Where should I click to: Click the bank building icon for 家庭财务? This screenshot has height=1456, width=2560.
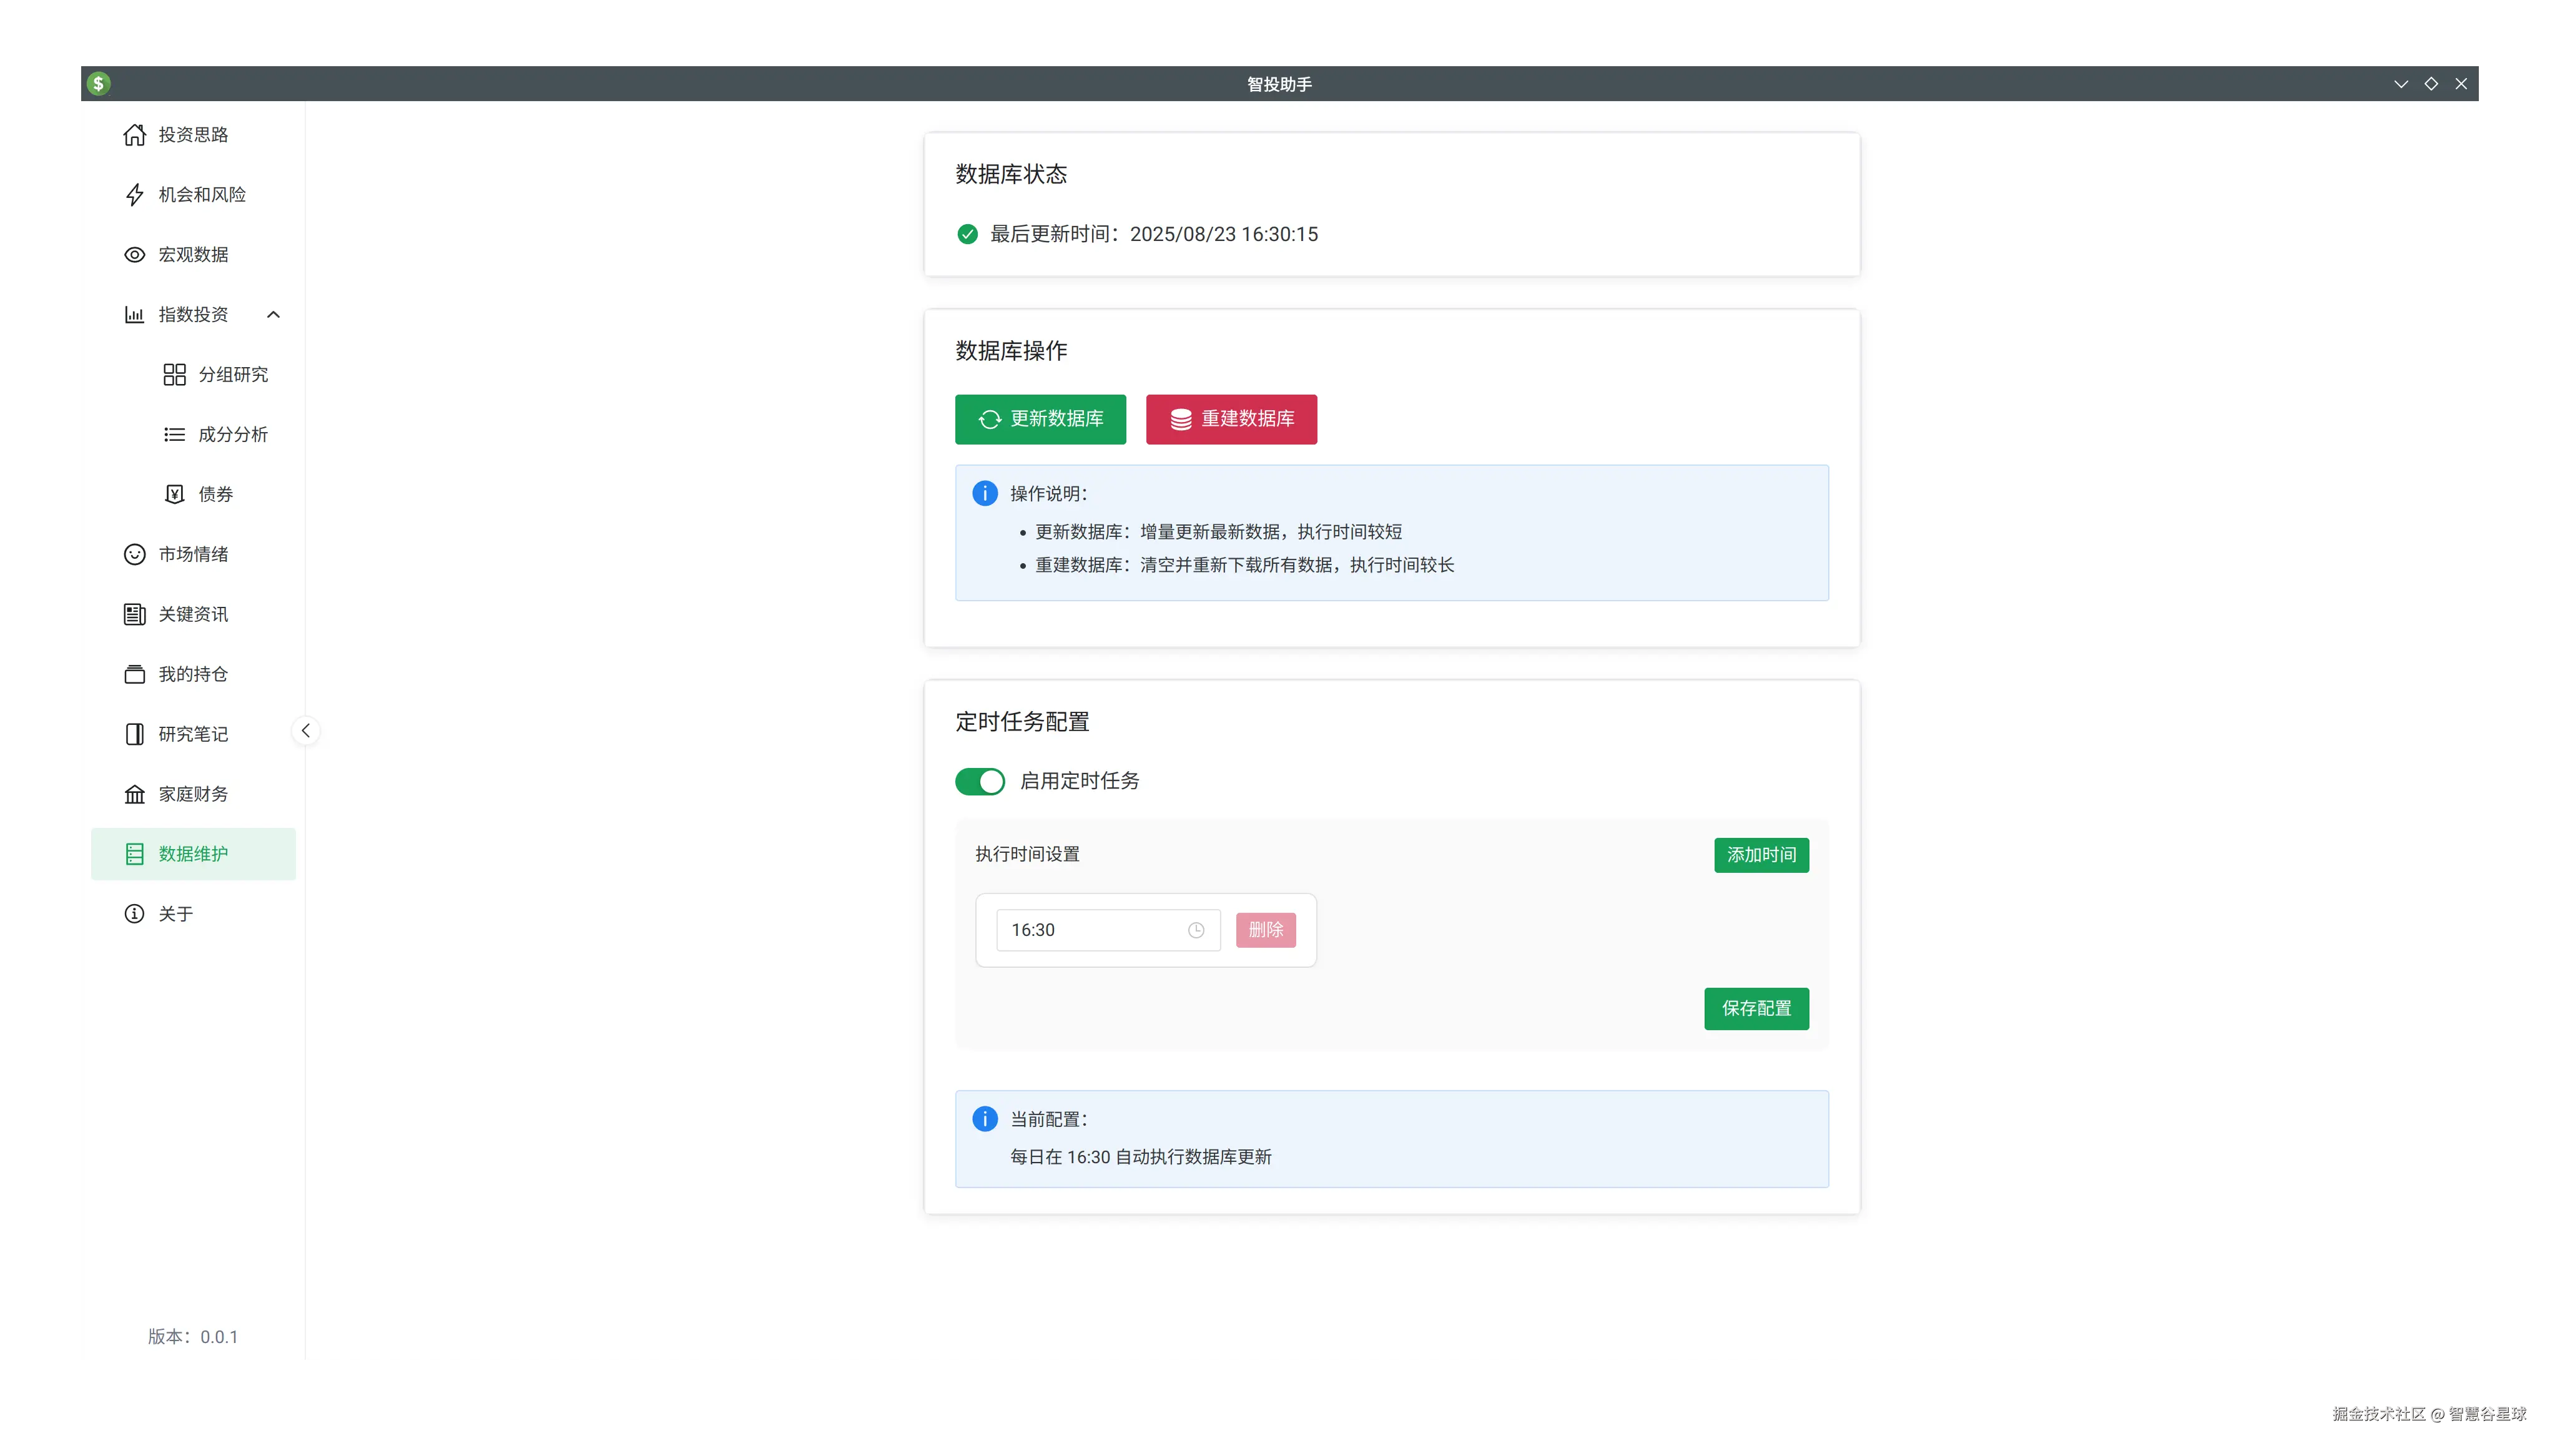pos(134,794)
